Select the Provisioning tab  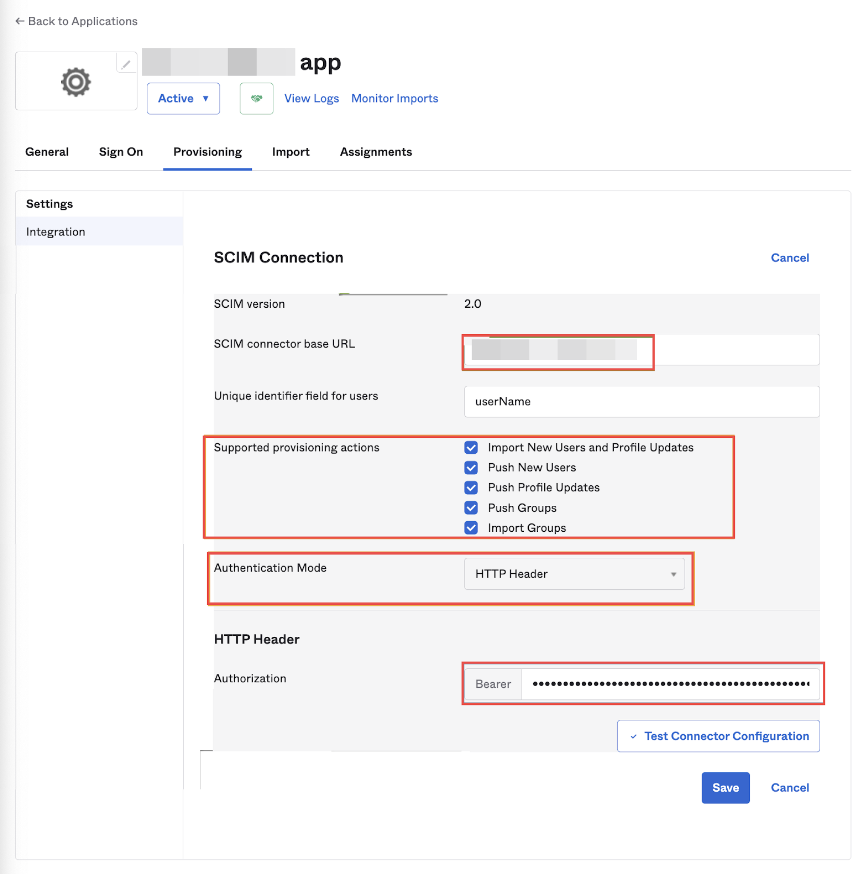point(207,152)
